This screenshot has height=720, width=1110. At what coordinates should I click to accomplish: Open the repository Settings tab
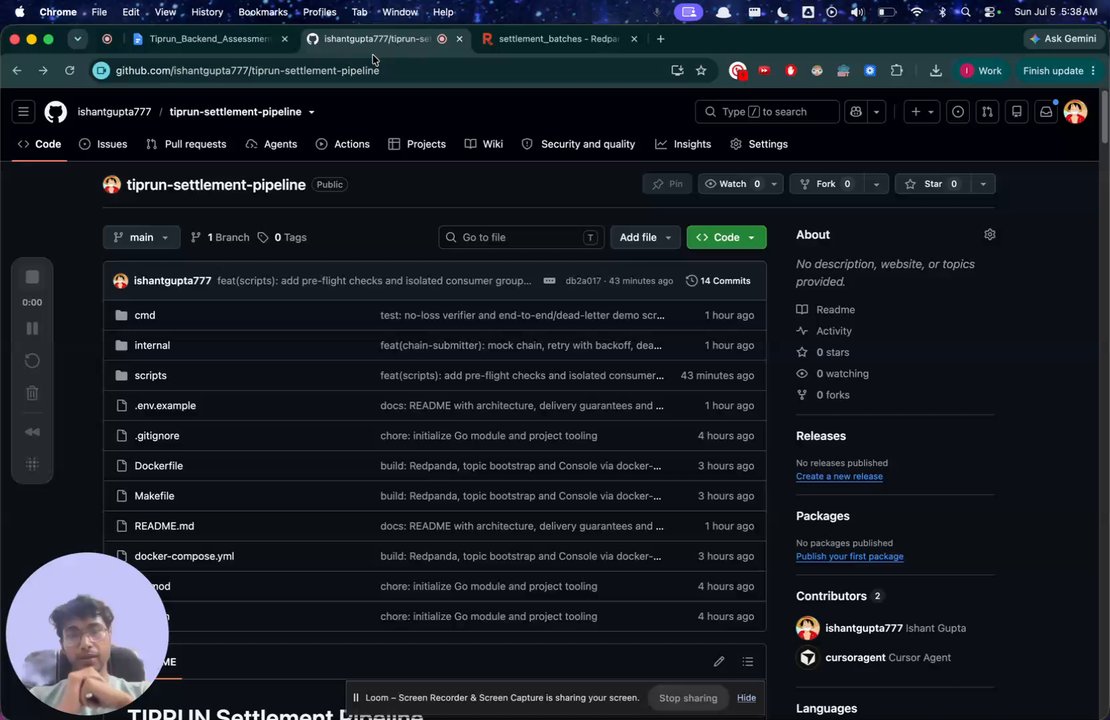[759, 144]
